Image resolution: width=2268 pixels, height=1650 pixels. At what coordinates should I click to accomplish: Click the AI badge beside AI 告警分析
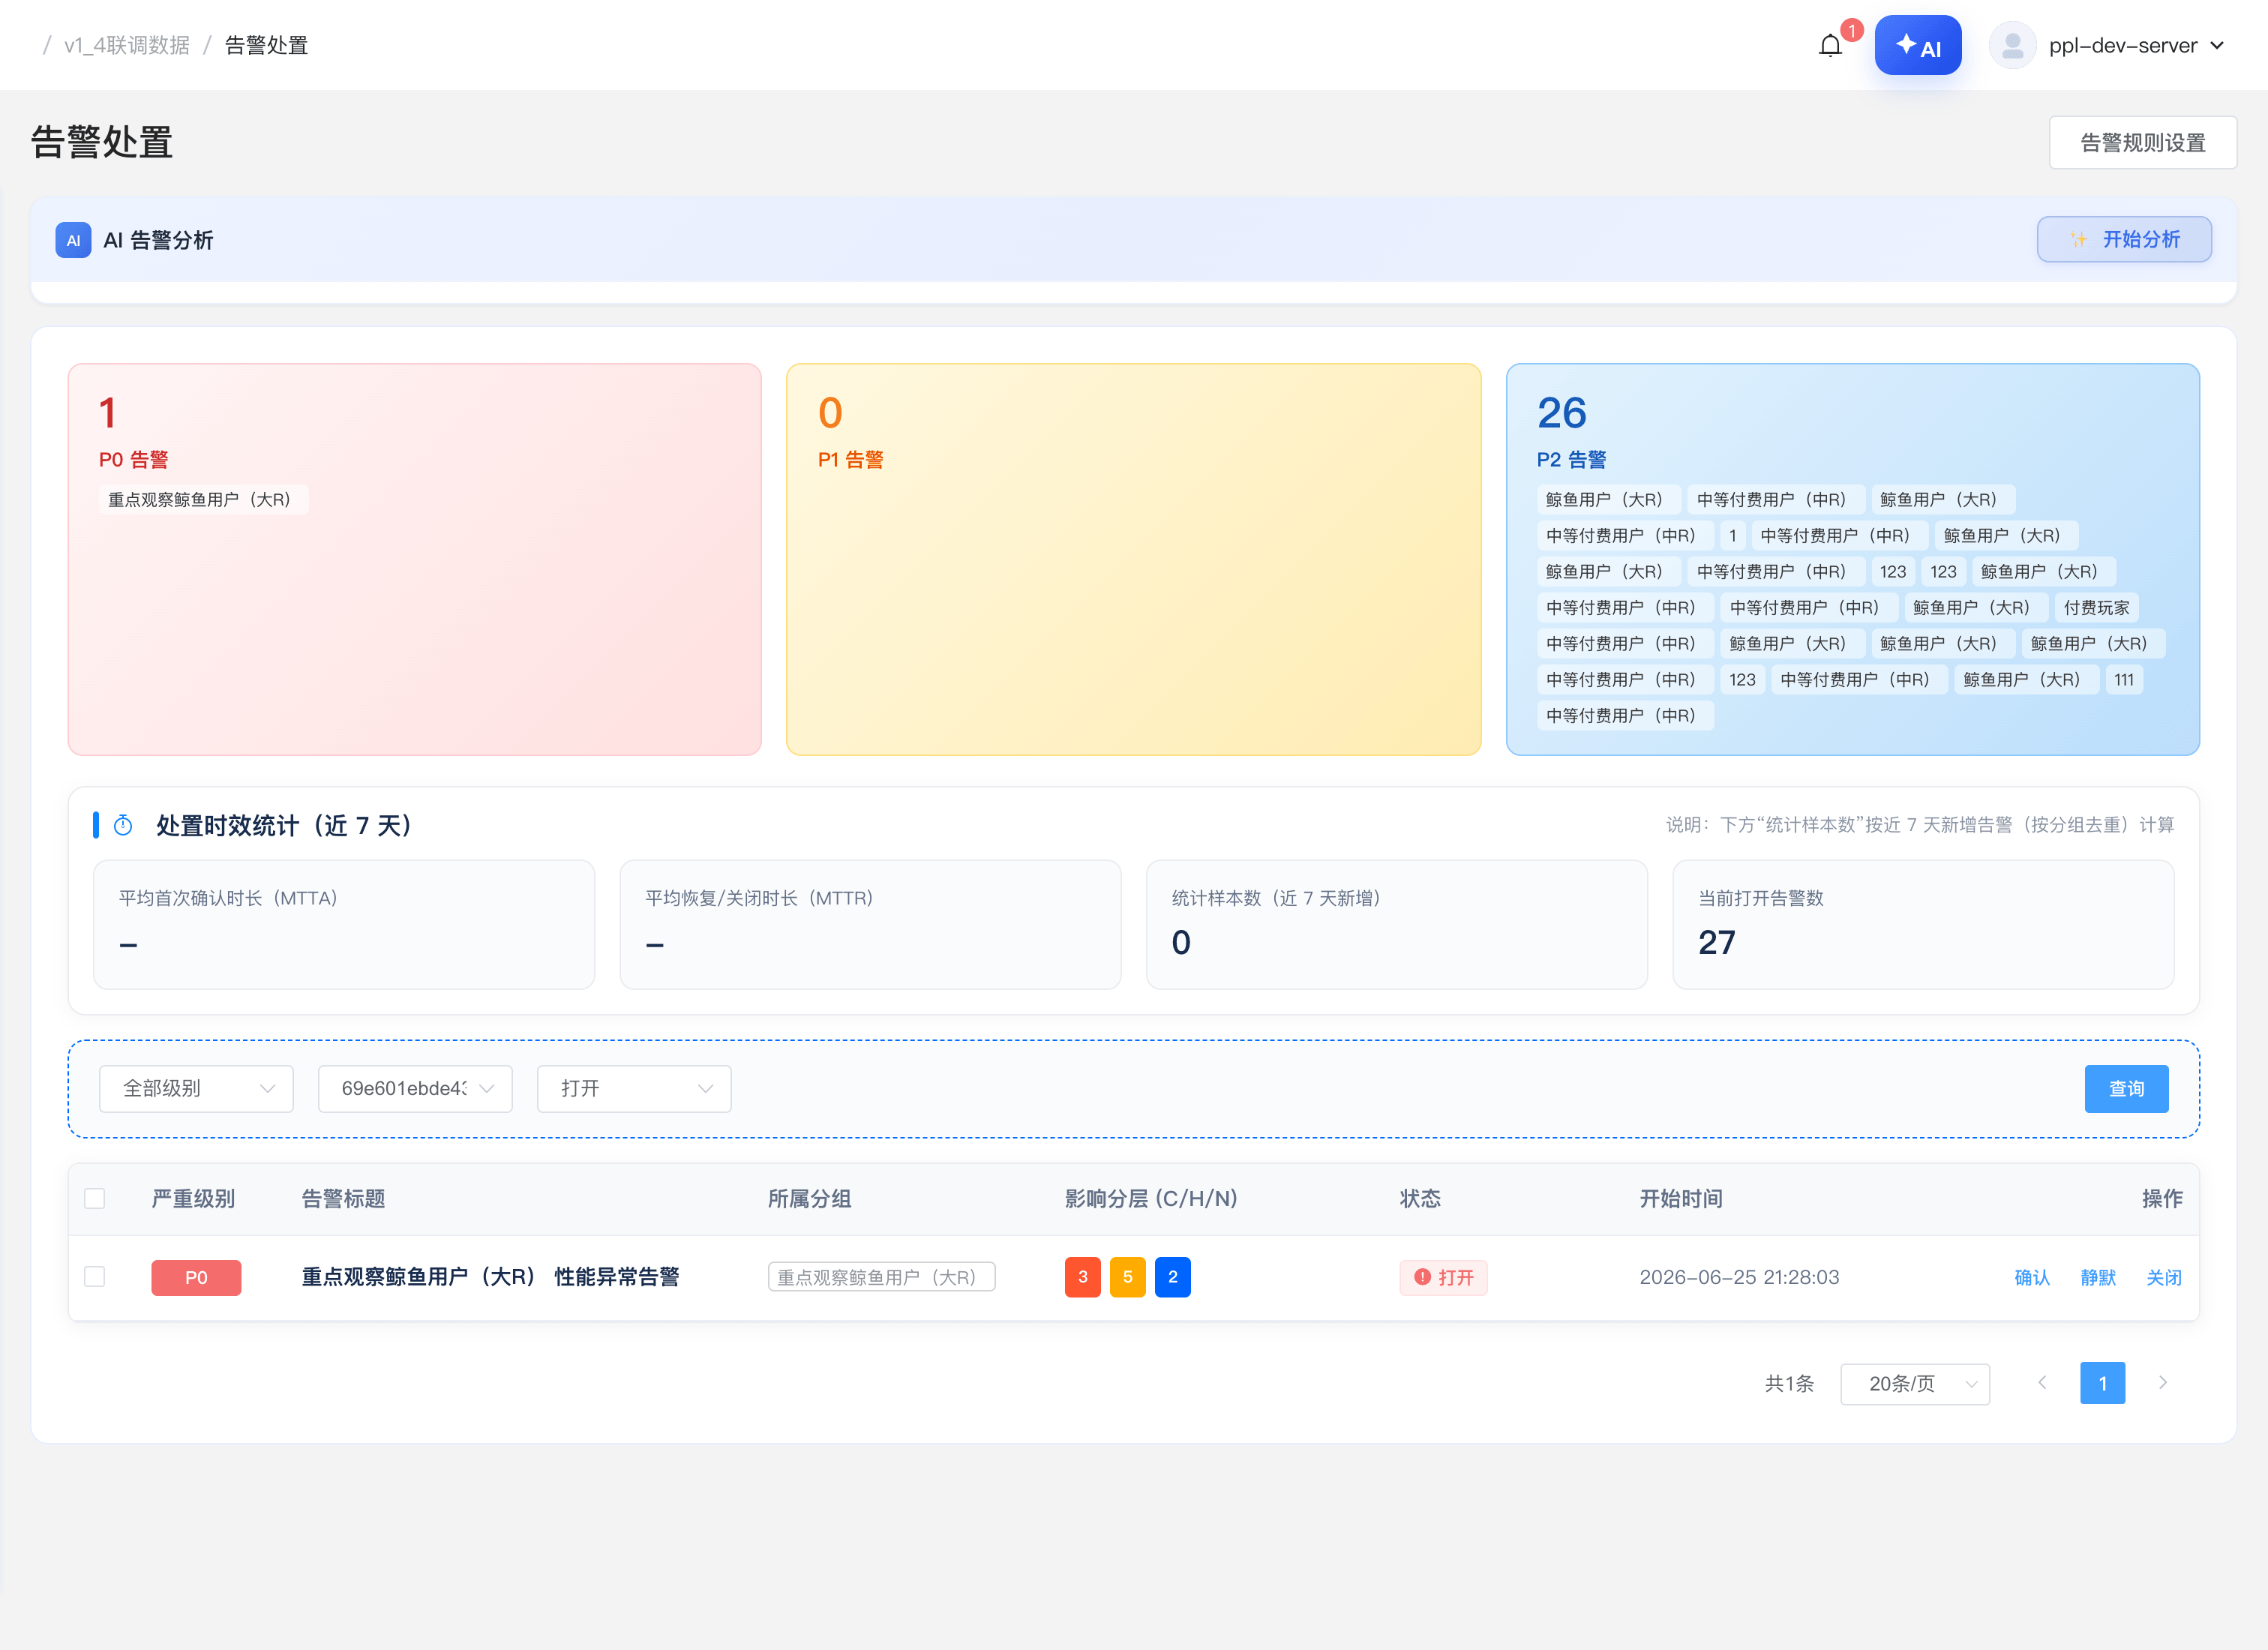73,240
